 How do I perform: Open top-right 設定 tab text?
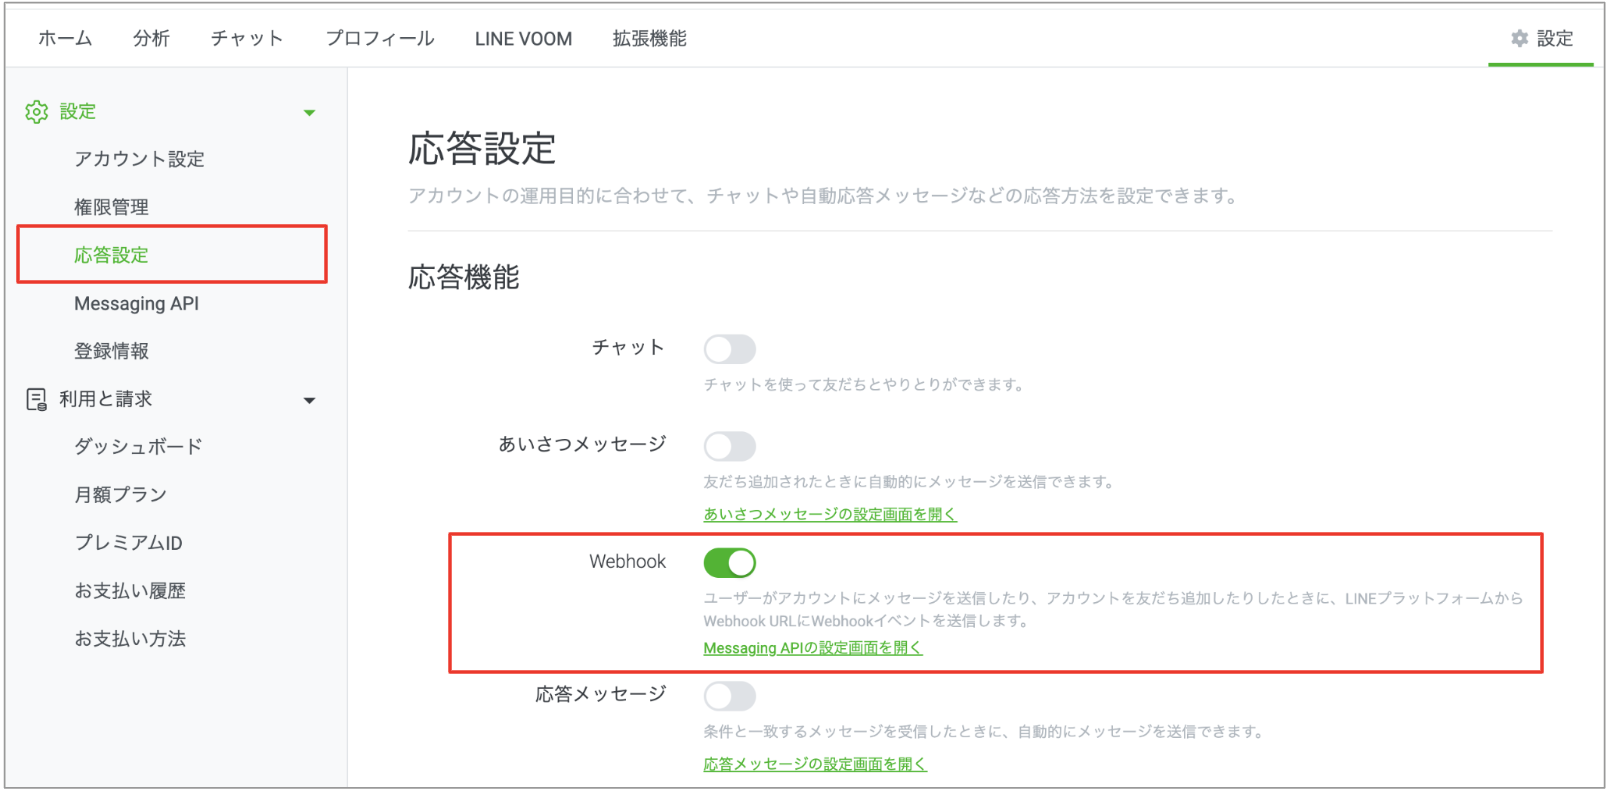(x=1555, y=38)
